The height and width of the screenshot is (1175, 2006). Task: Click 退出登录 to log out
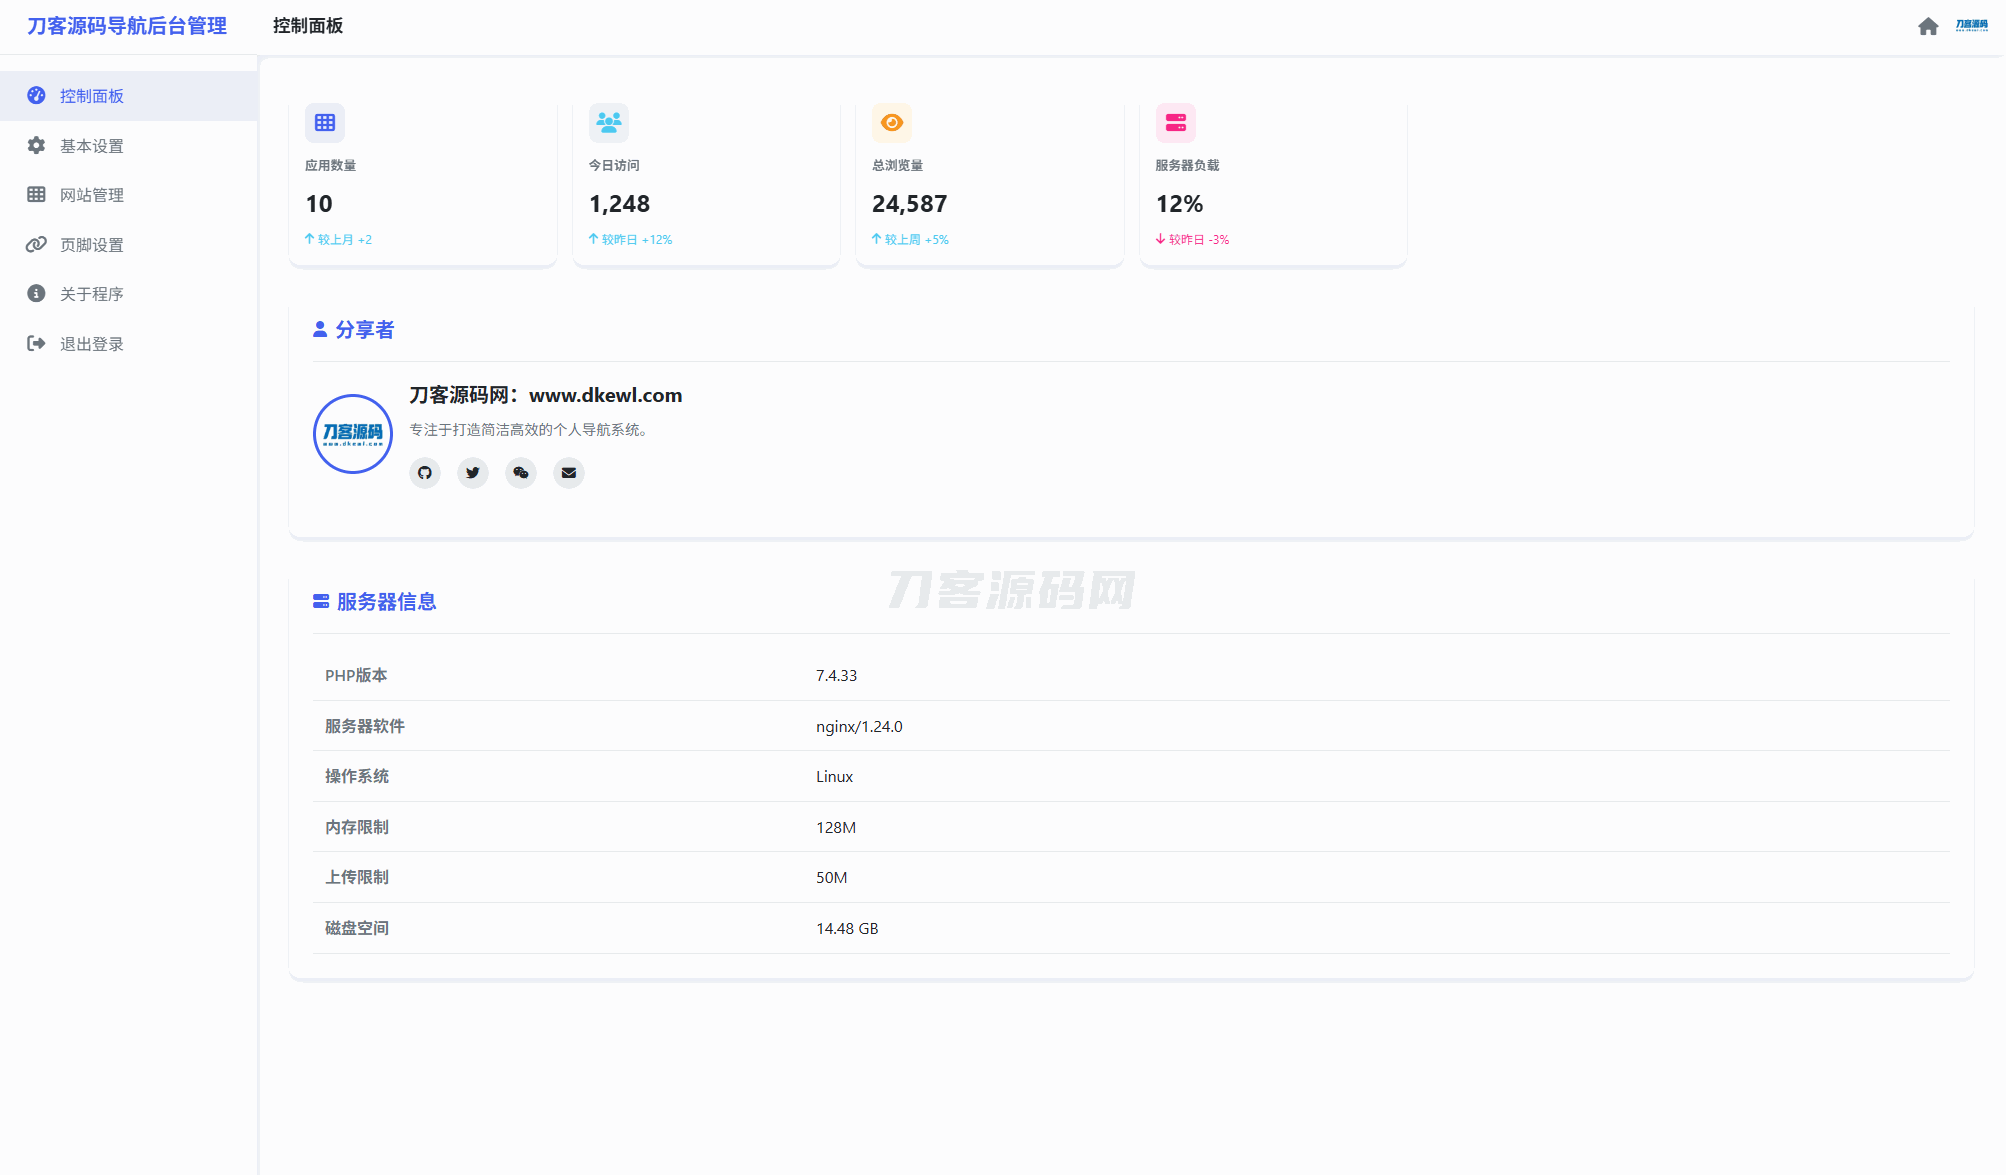click(92, 344)
